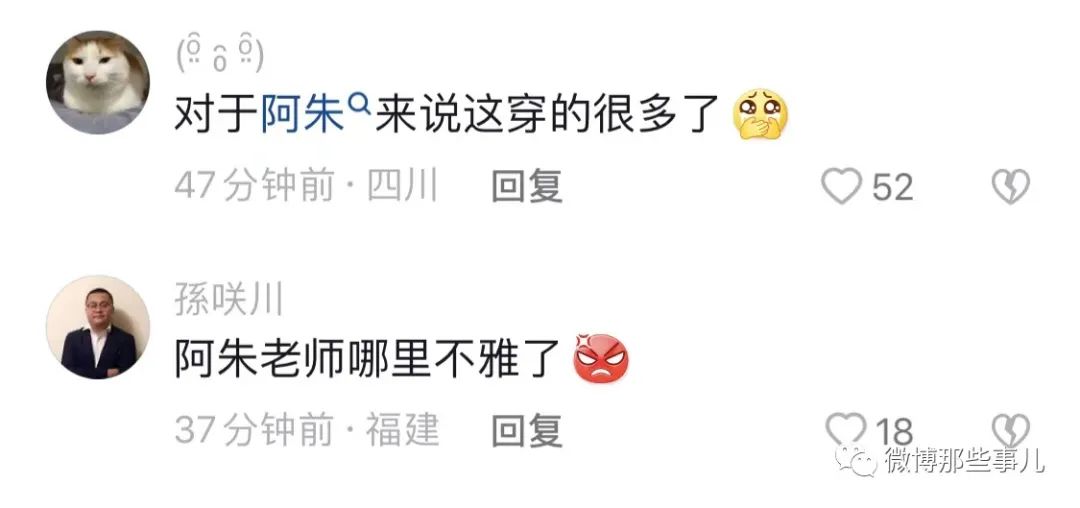Tap the 37分钟前 · 福建 timestamp
The width and height of the screenshot is (1080, 508).
[x=307, y=430]
